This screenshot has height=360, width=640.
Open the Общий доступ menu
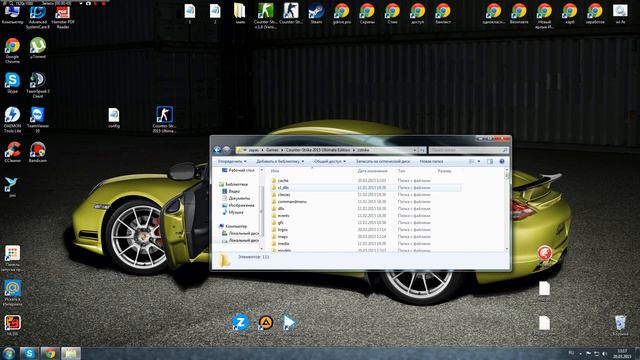point(330,162)
